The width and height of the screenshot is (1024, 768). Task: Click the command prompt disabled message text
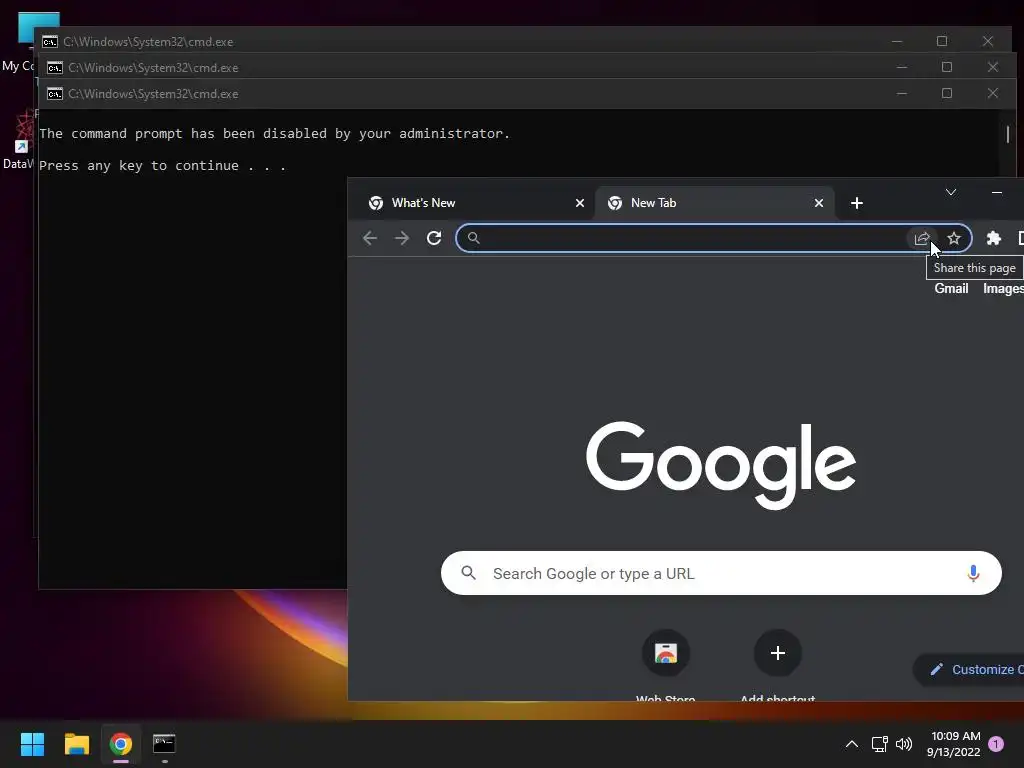pos(274,134)
